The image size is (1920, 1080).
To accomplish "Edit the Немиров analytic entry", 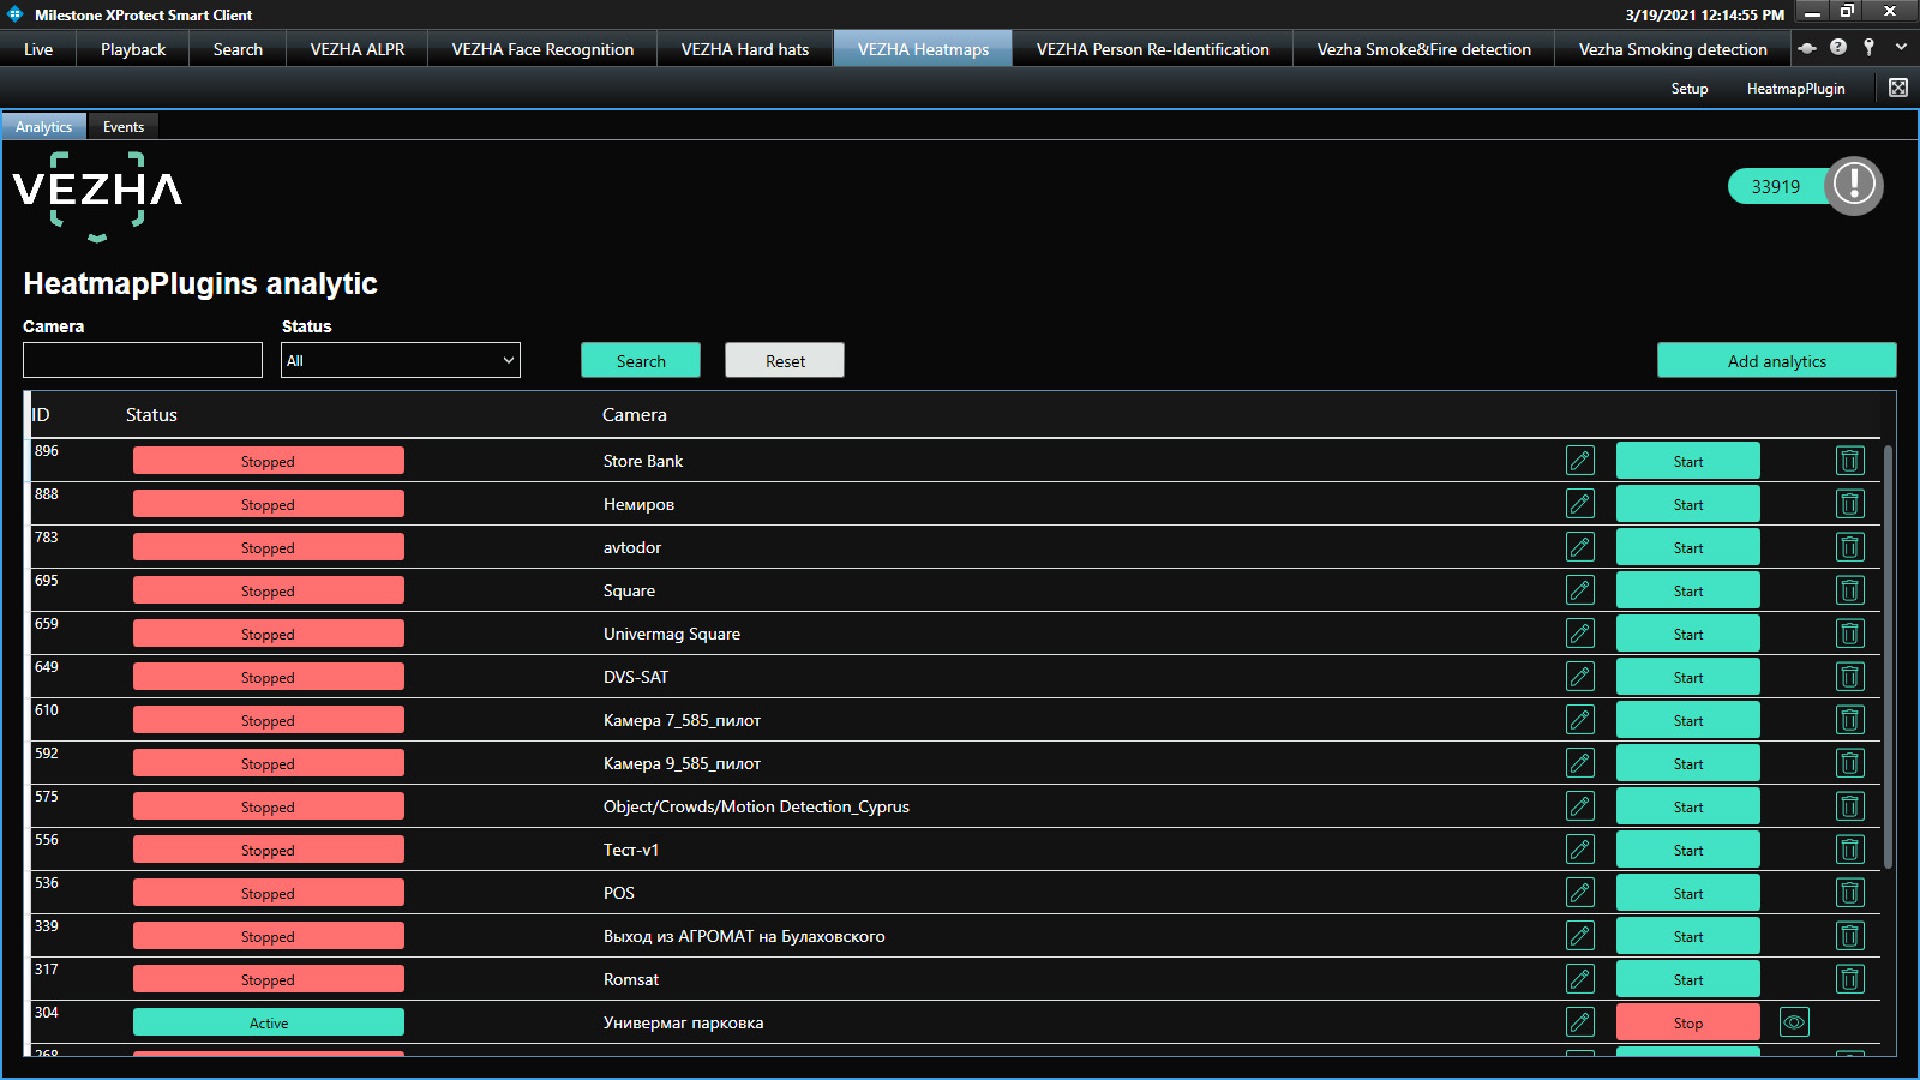I will pos(1580,504).
